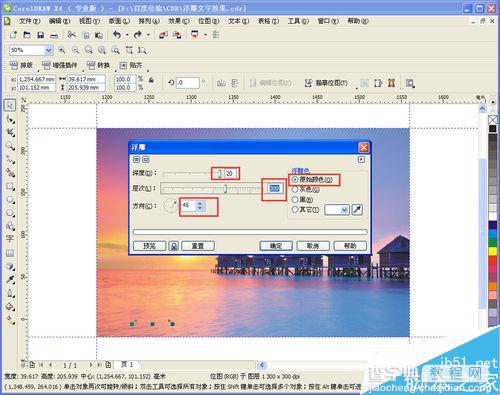The image size is (500, 395).
Task: Click the Cut scissors icon
Action: click(x=72, y=35)
